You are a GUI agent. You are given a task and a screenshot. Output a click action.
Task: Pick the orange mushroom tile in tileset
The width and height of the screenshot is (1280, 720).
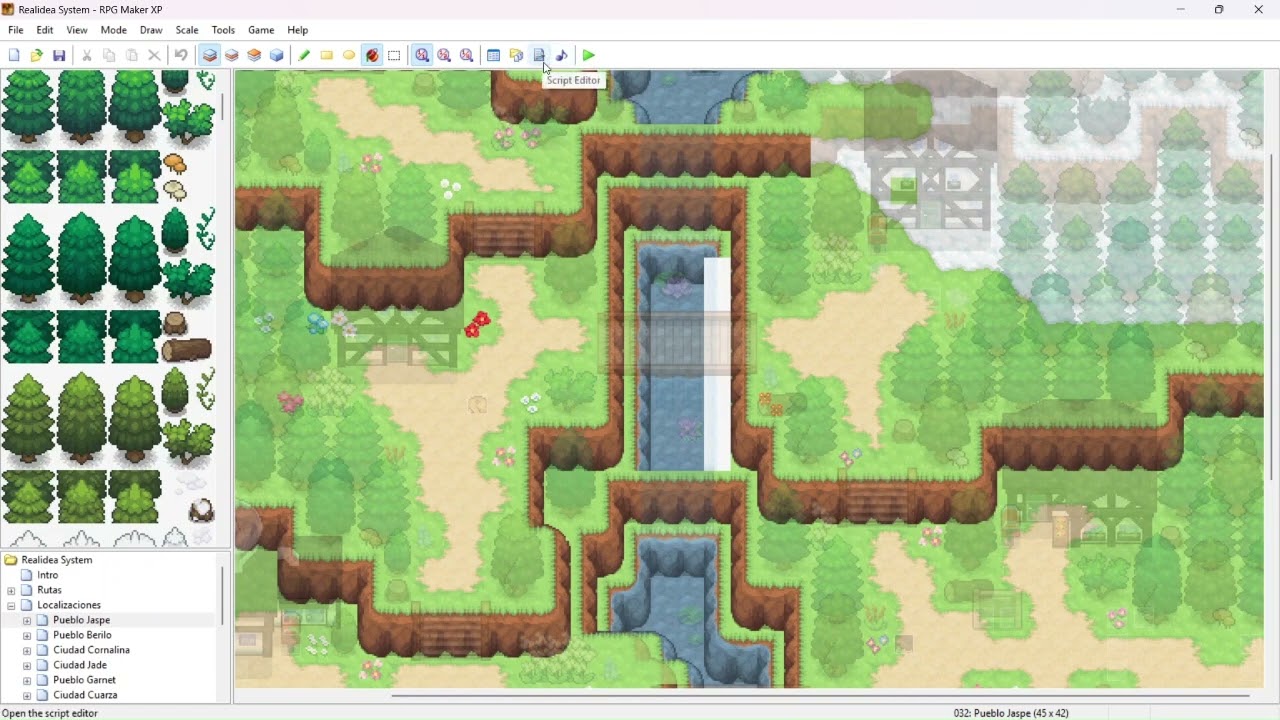coord(175,163)
